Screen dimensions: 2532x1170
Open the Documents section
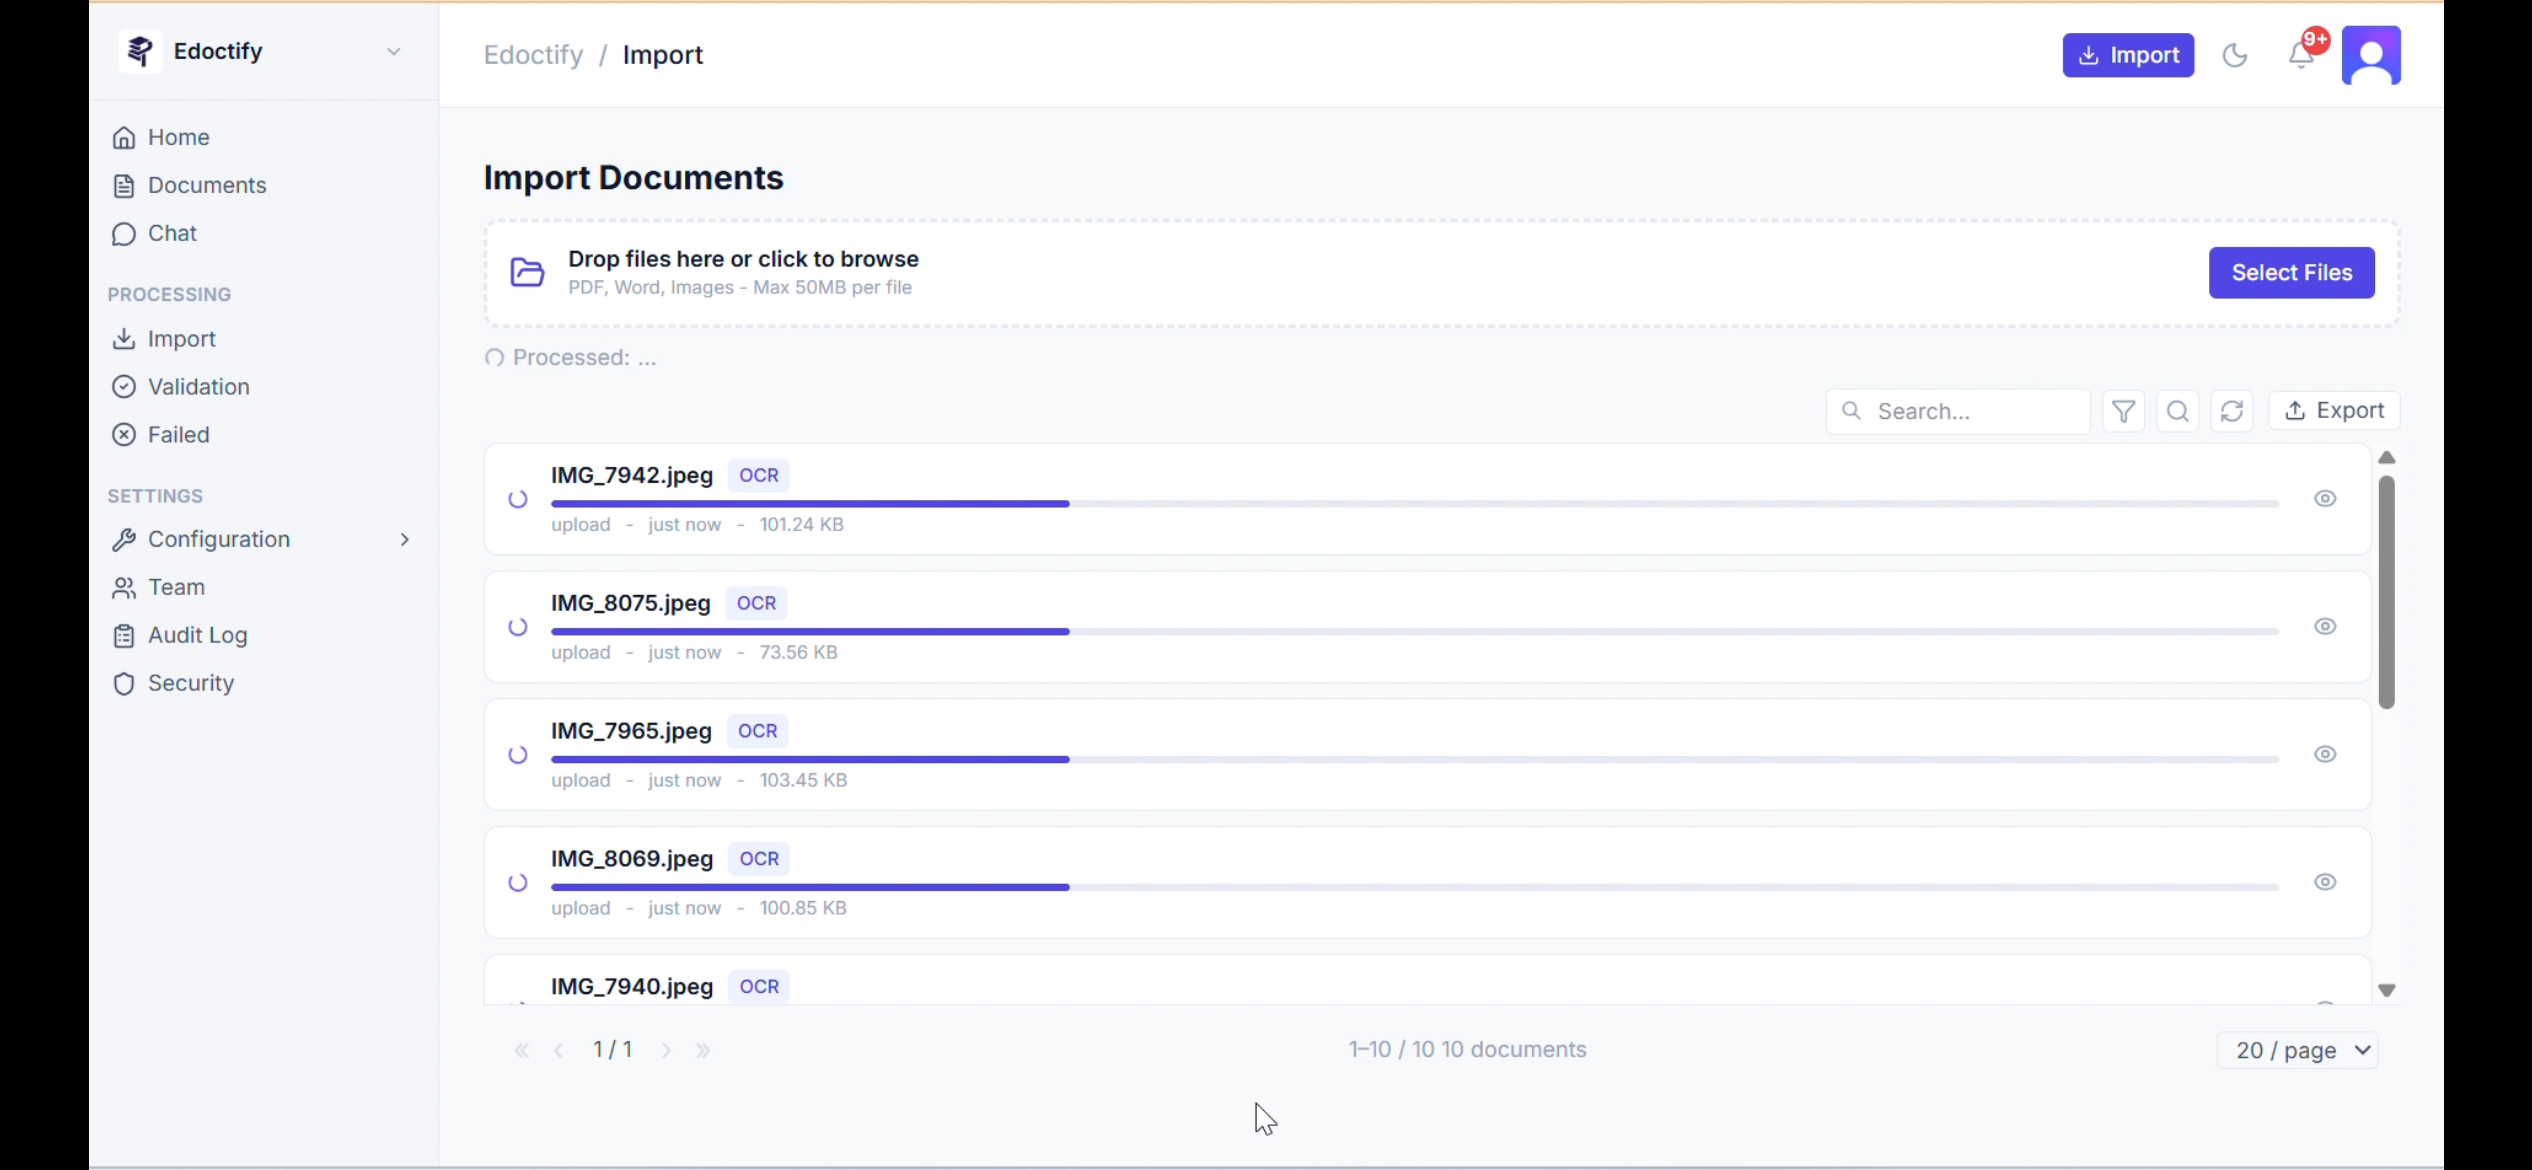pyautogui.click(x=207, y=185)
